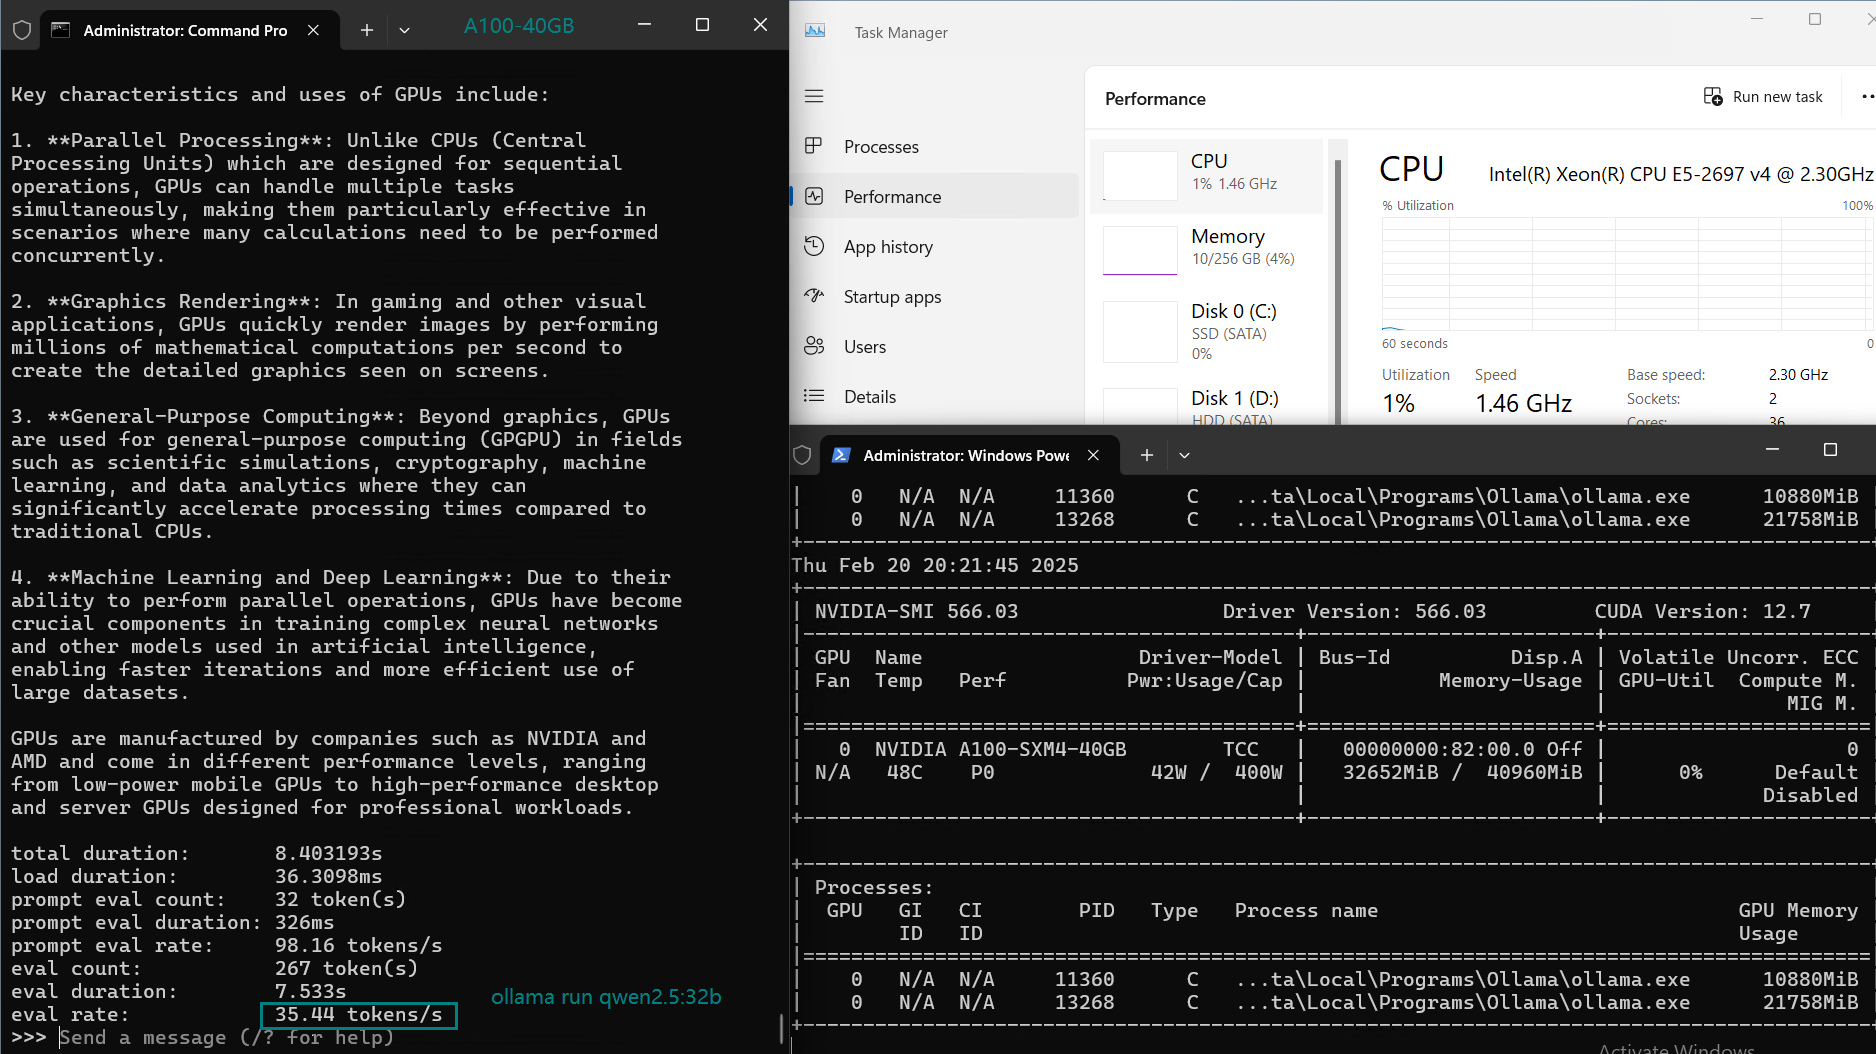The width and height of the screenshot is (1876, 1054).
Task: Click 35.44 tokens/s eval rate value
Action: point(358,1015)
